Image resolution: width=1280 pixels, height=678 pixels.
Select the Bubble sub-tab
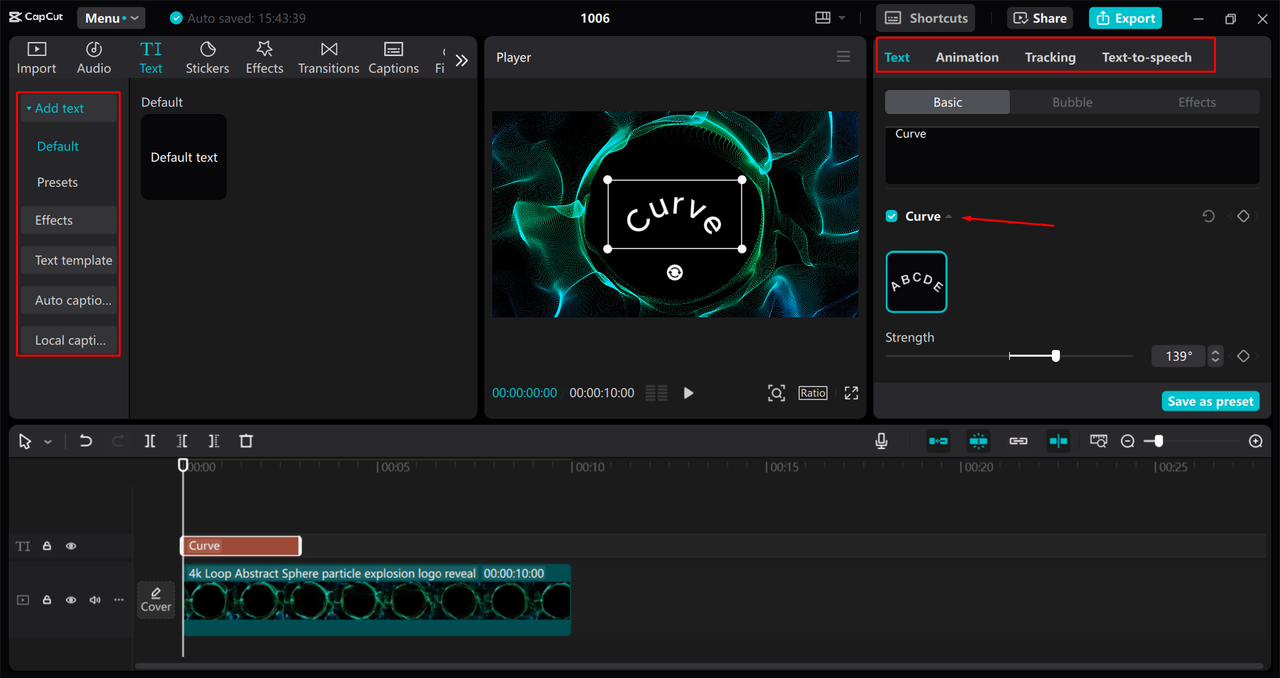coord(1072,102)
